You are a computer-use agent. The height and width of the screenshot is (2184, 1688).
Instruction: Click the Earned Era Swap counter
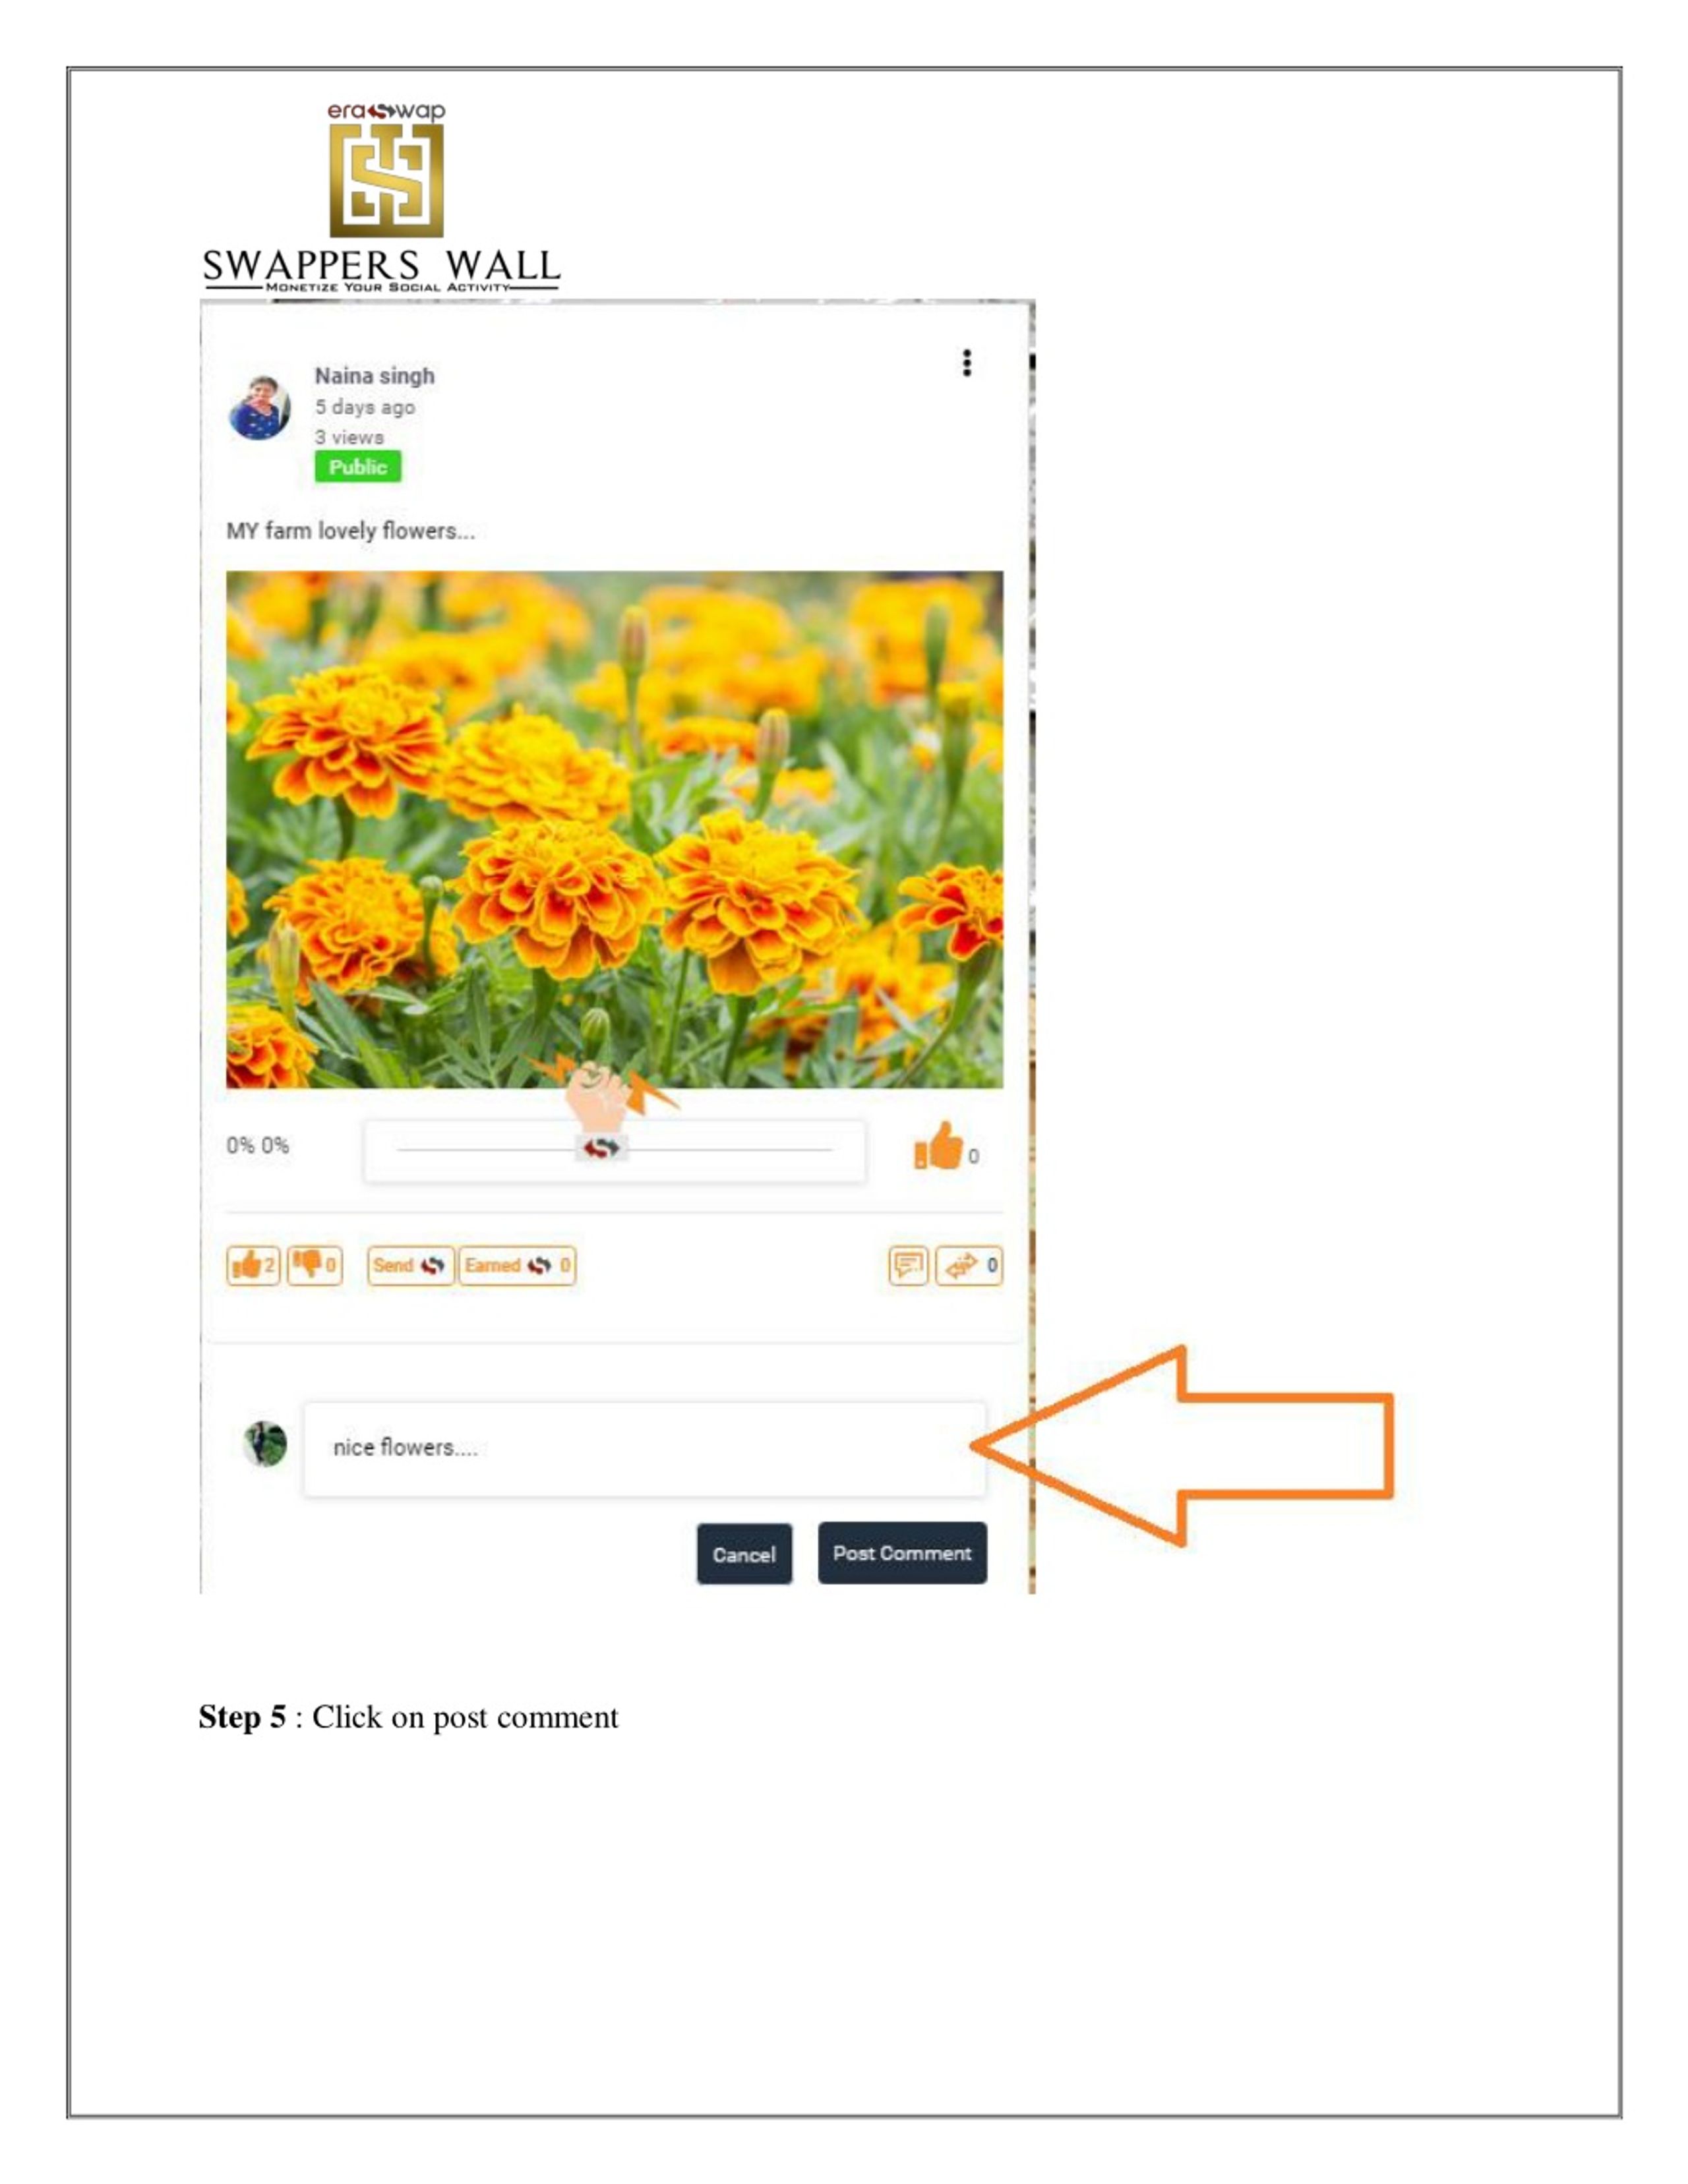(x=517, y=1265)
